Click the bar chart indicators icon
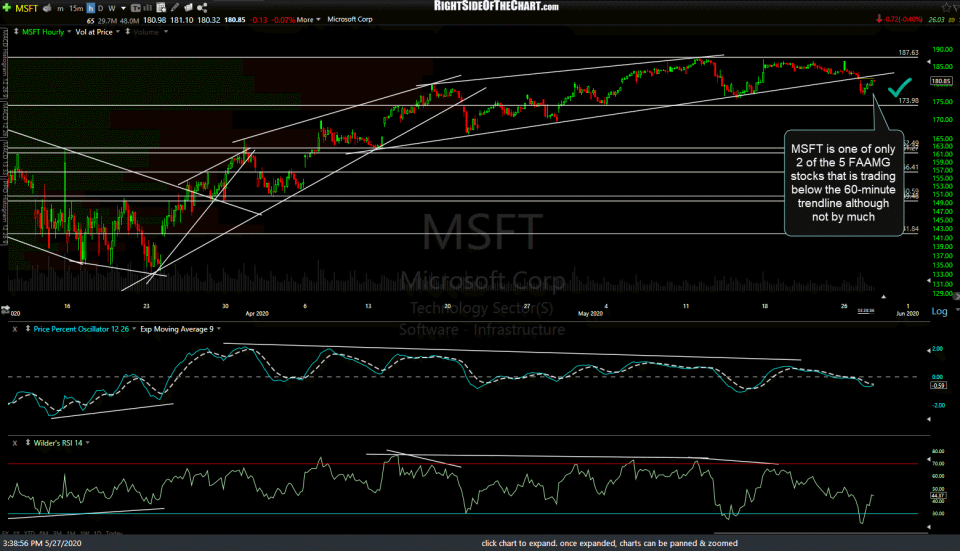Screen dimensions: 960x551 tap(148, 8)
